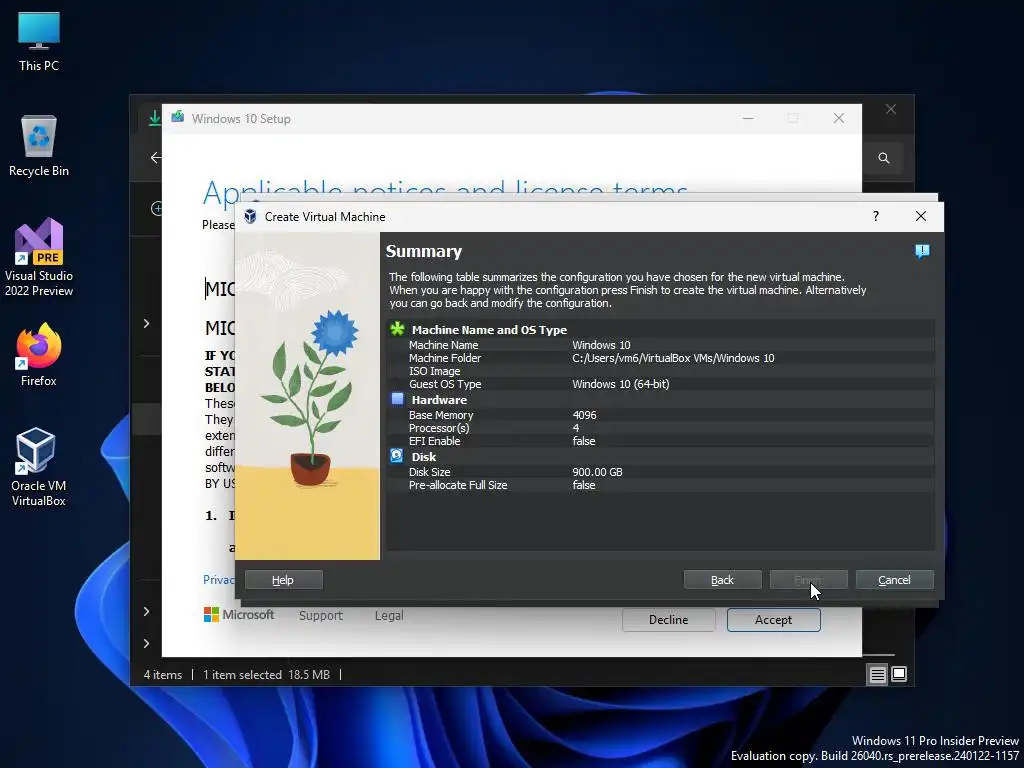Open the Privacy link in Windows Setup
The image size is (1024, 768).
[x=218, y=580]
